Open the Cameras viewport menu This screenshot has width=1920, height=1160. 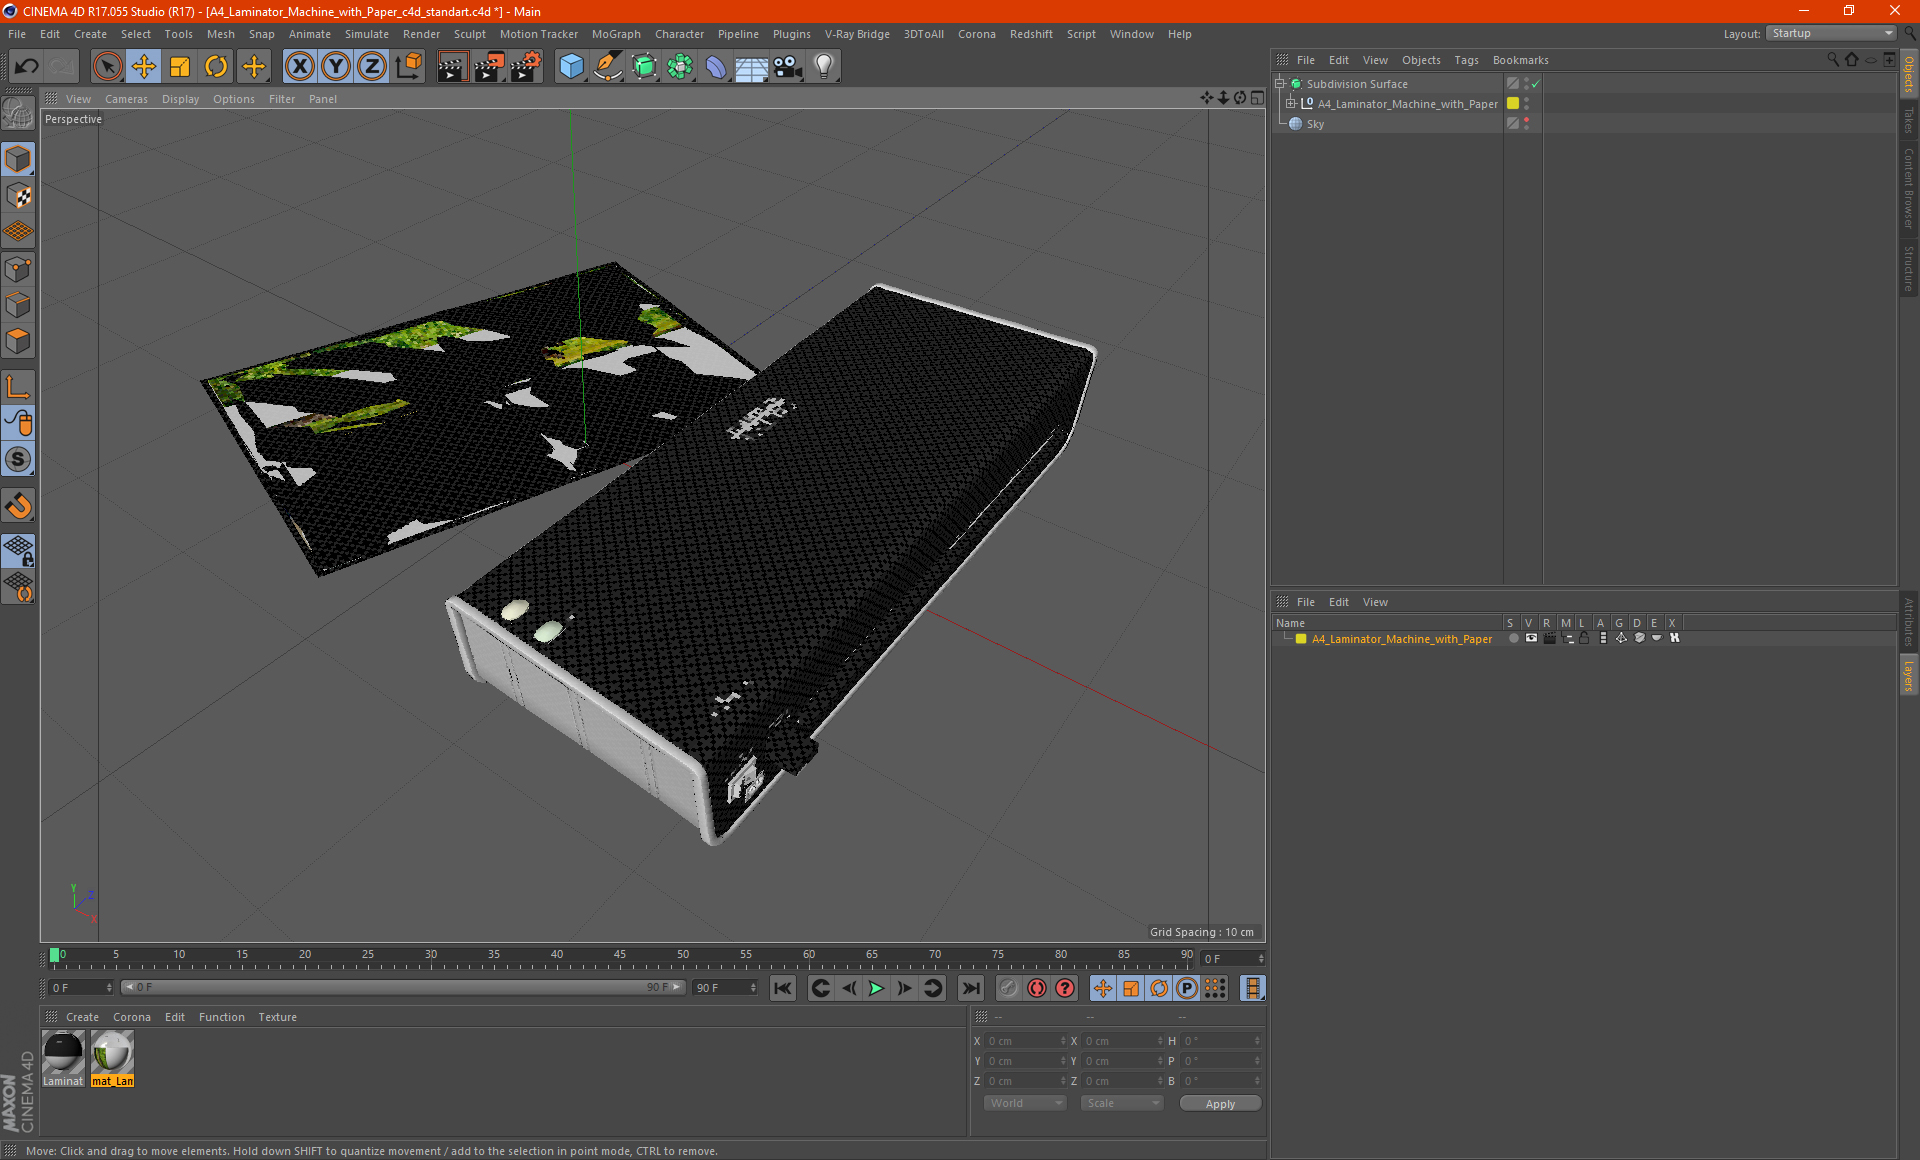tap(126, 99)
